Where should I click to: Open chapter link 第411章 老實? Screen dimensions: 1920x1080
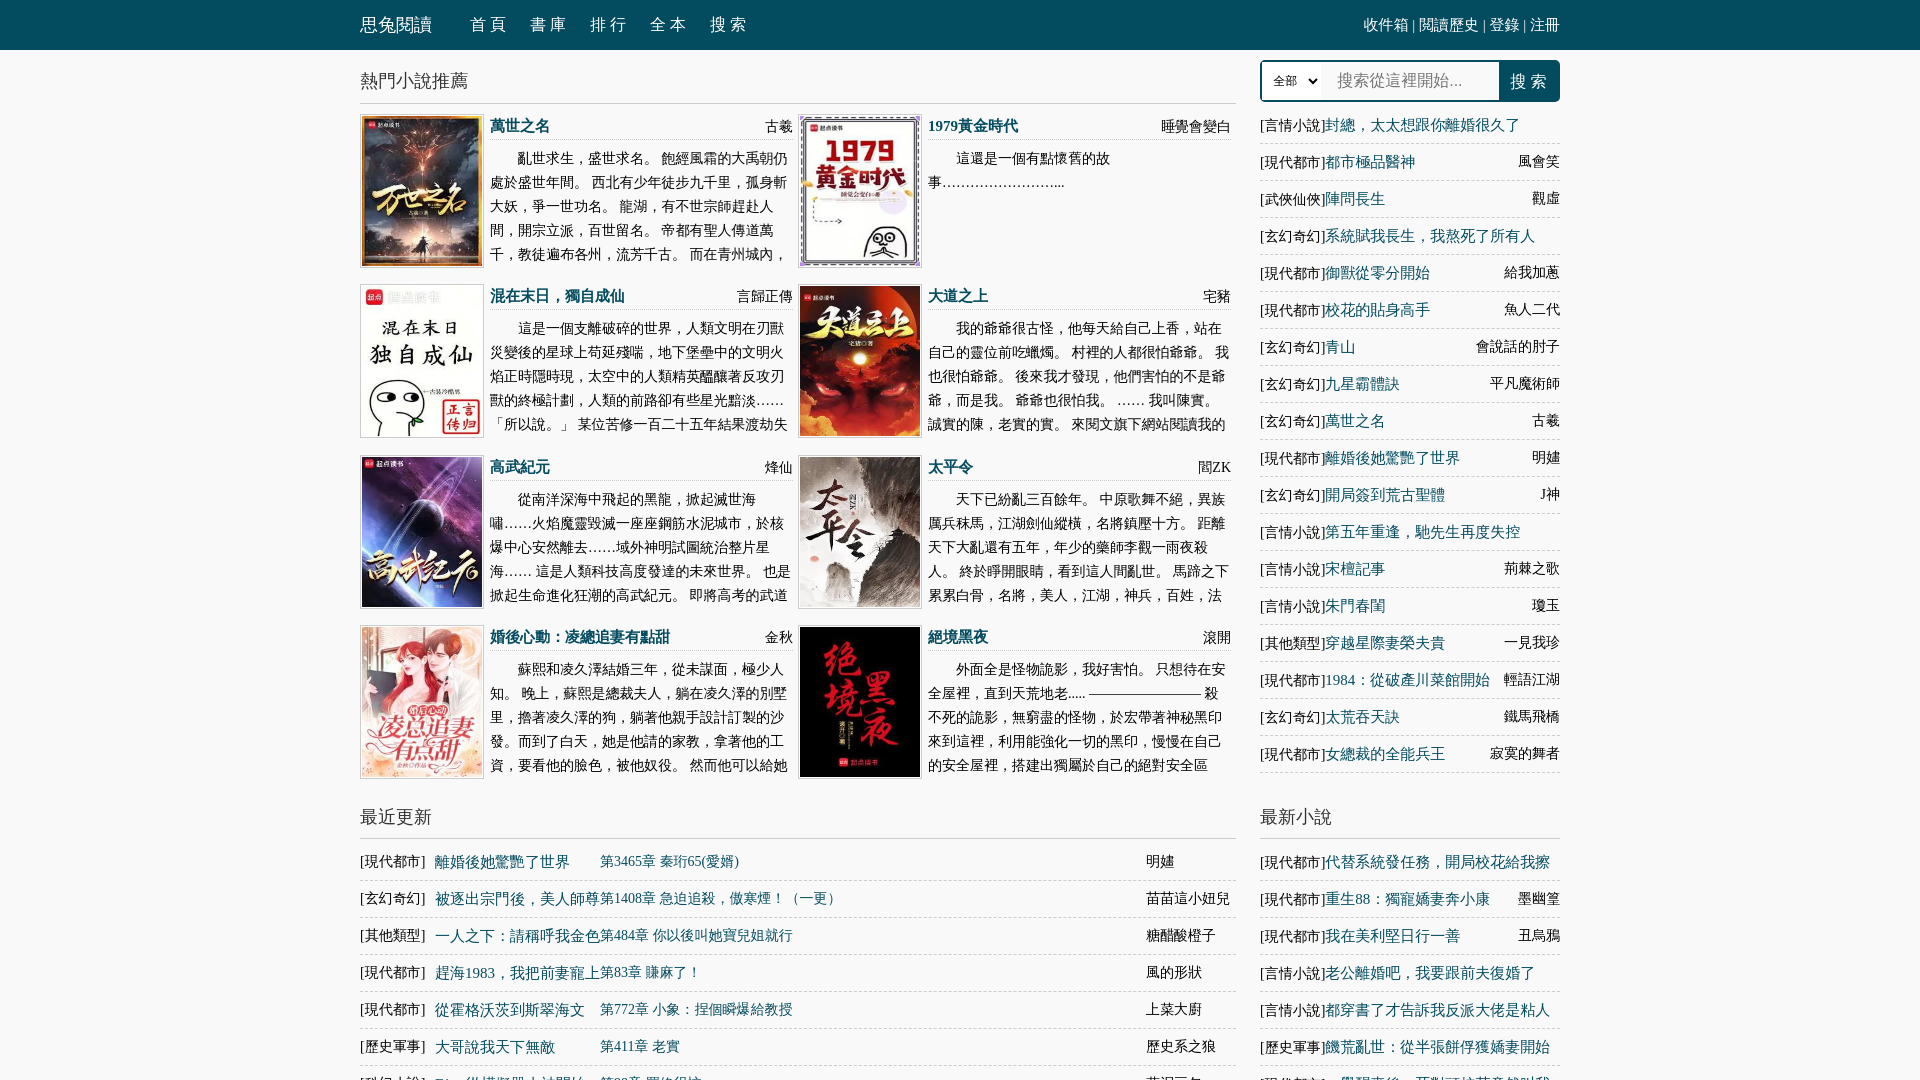[640, 1047]
